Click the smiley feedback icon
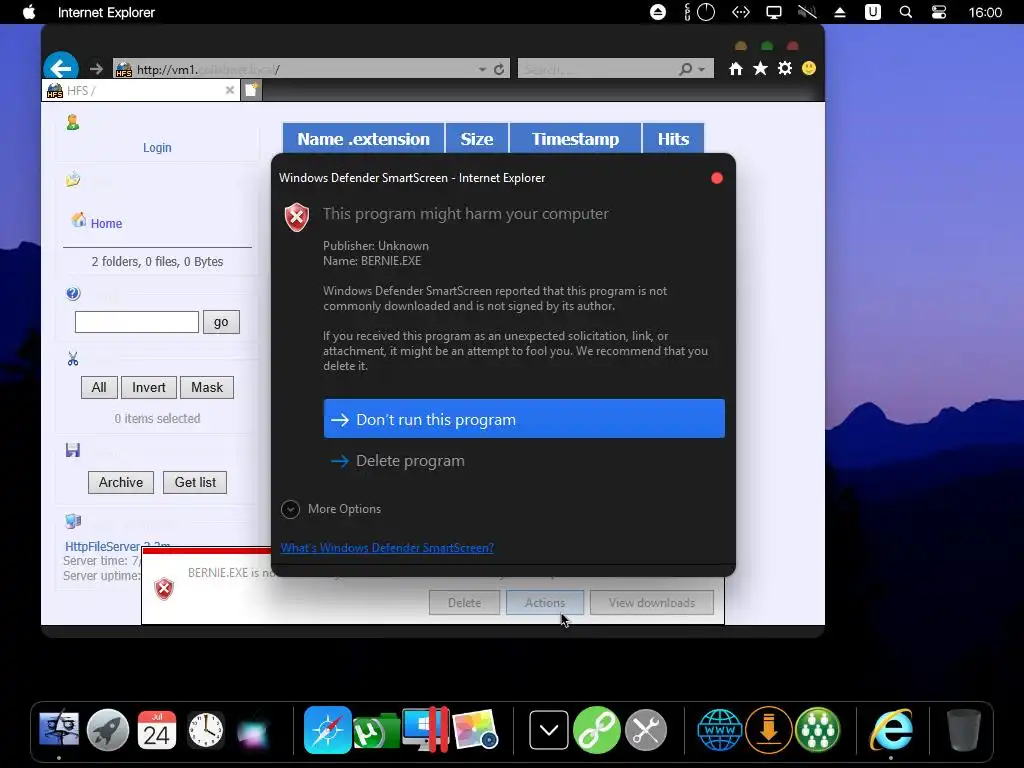Image resolution: width=1024 pixels, height=768 pixels. (808, 68)
